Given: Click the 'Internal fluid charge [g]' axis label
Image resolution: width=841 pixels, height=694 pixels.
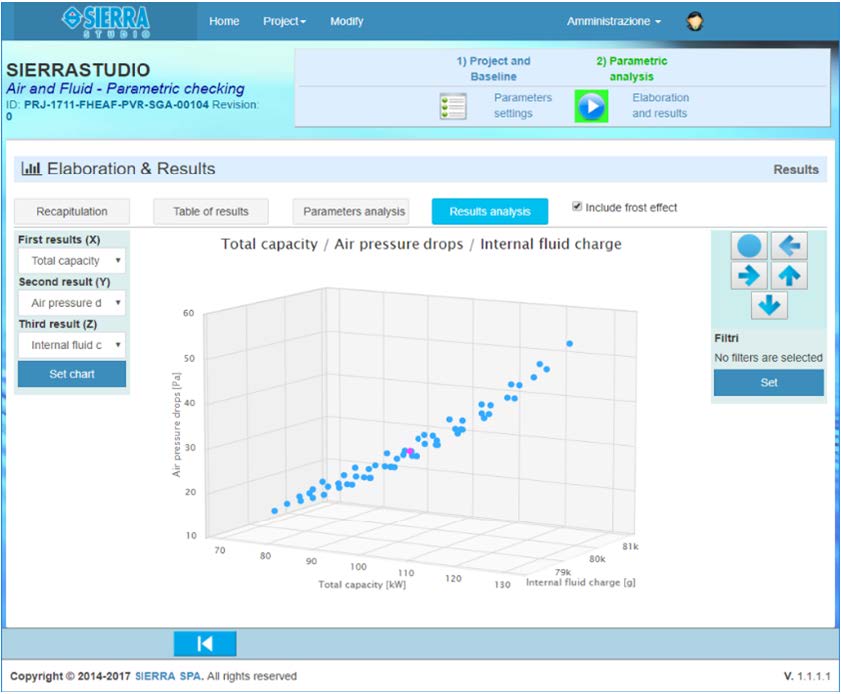Looking at the screenshot, I should pyautogui.click(x=580, y=582).
